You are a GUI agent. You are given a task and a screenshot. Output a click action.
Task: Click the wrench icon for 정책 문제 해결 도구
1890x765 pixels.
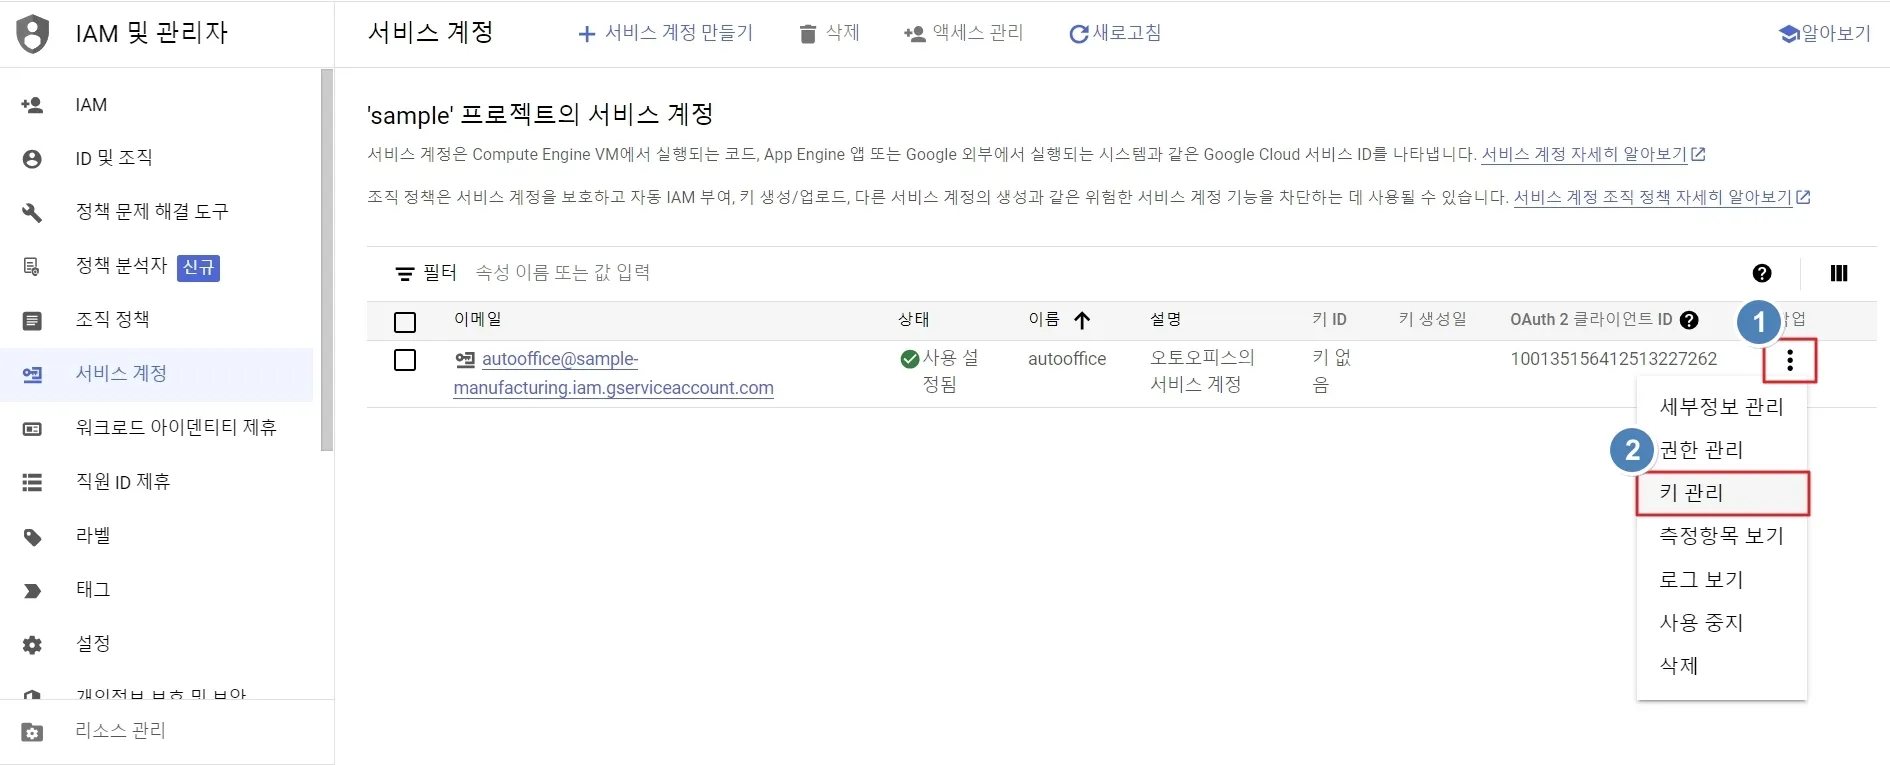click(x=32, y=213)
